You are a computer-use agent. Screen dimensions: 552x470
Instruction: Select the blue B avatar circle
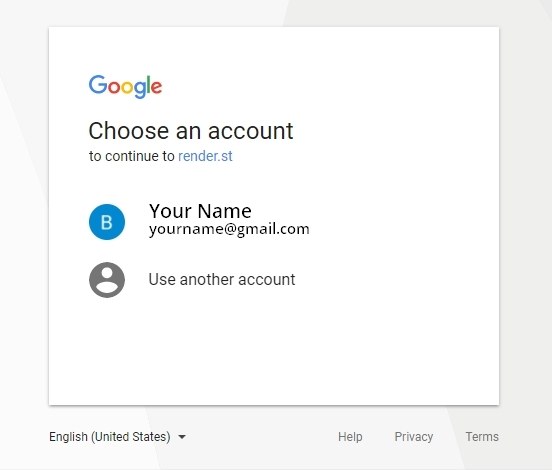(x=107, y=222)
